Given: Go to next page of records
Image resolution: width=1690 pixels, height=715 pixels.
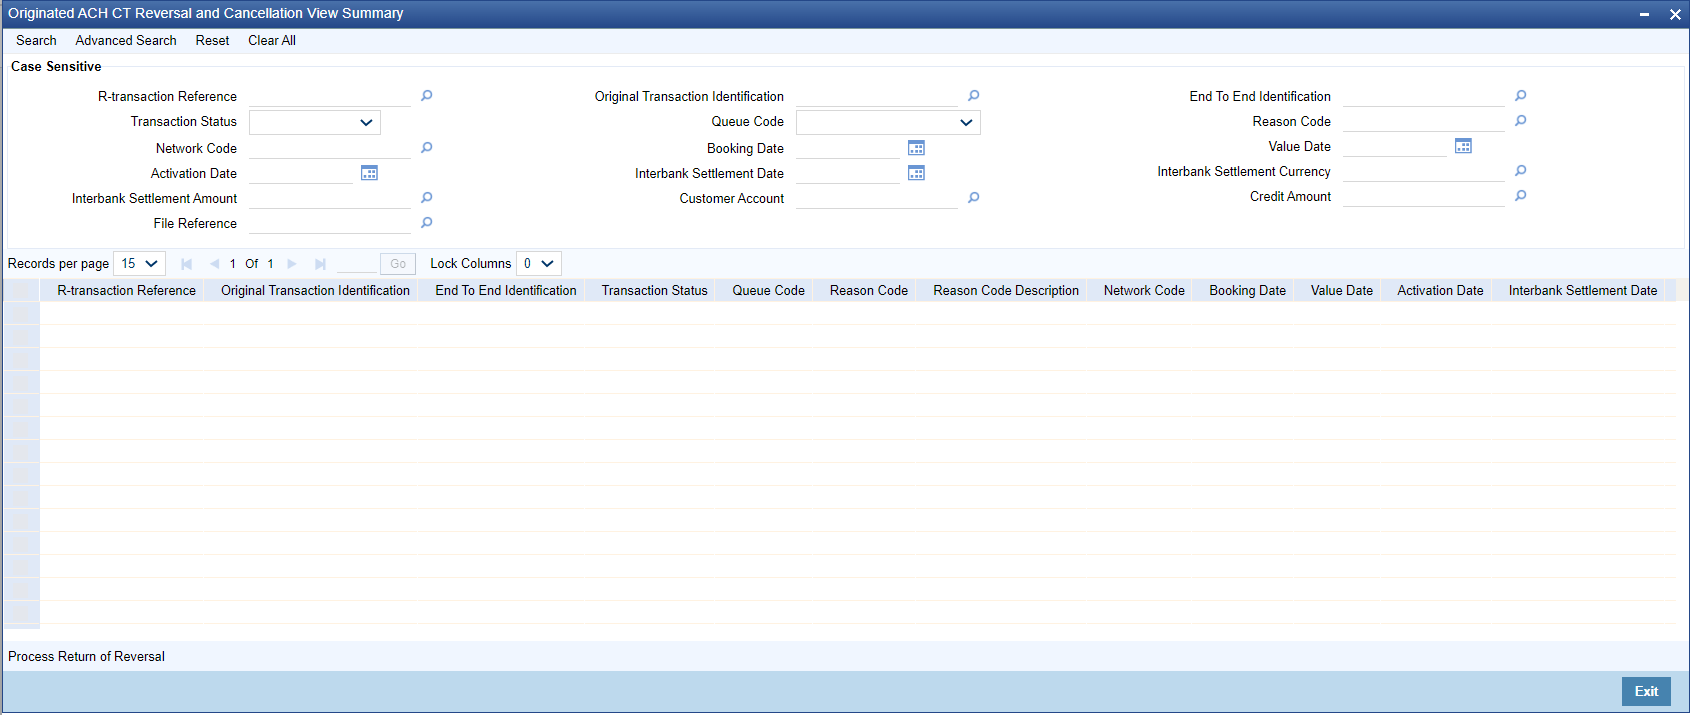Looking at the screenshot, I should [292, 264].
